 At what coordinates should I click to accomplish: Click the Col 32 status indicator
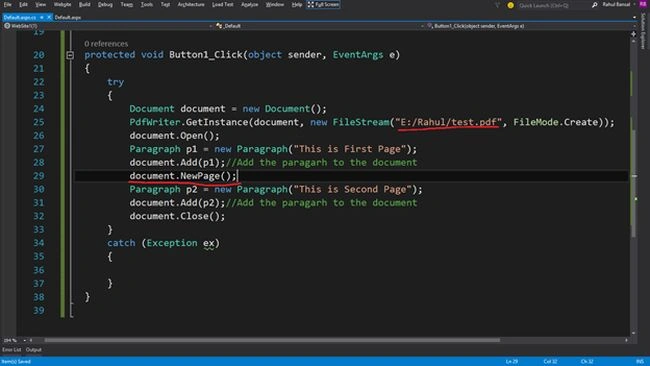(x=550, y=361)
